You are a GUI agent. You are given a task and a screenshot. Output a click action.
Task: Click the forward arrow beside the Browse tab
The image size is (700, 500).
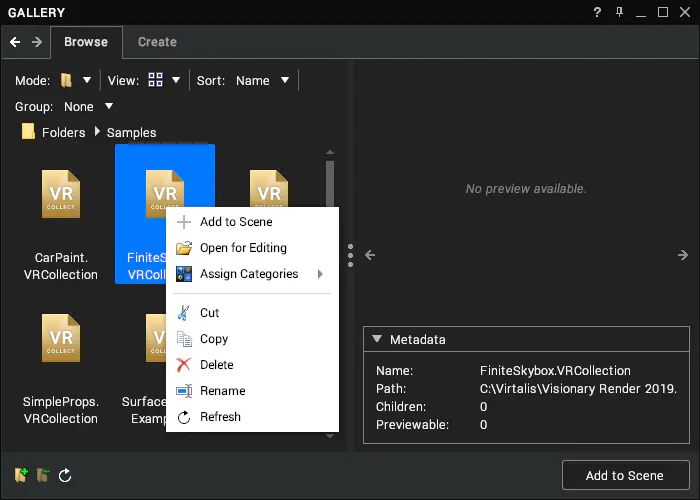[37, 42]
